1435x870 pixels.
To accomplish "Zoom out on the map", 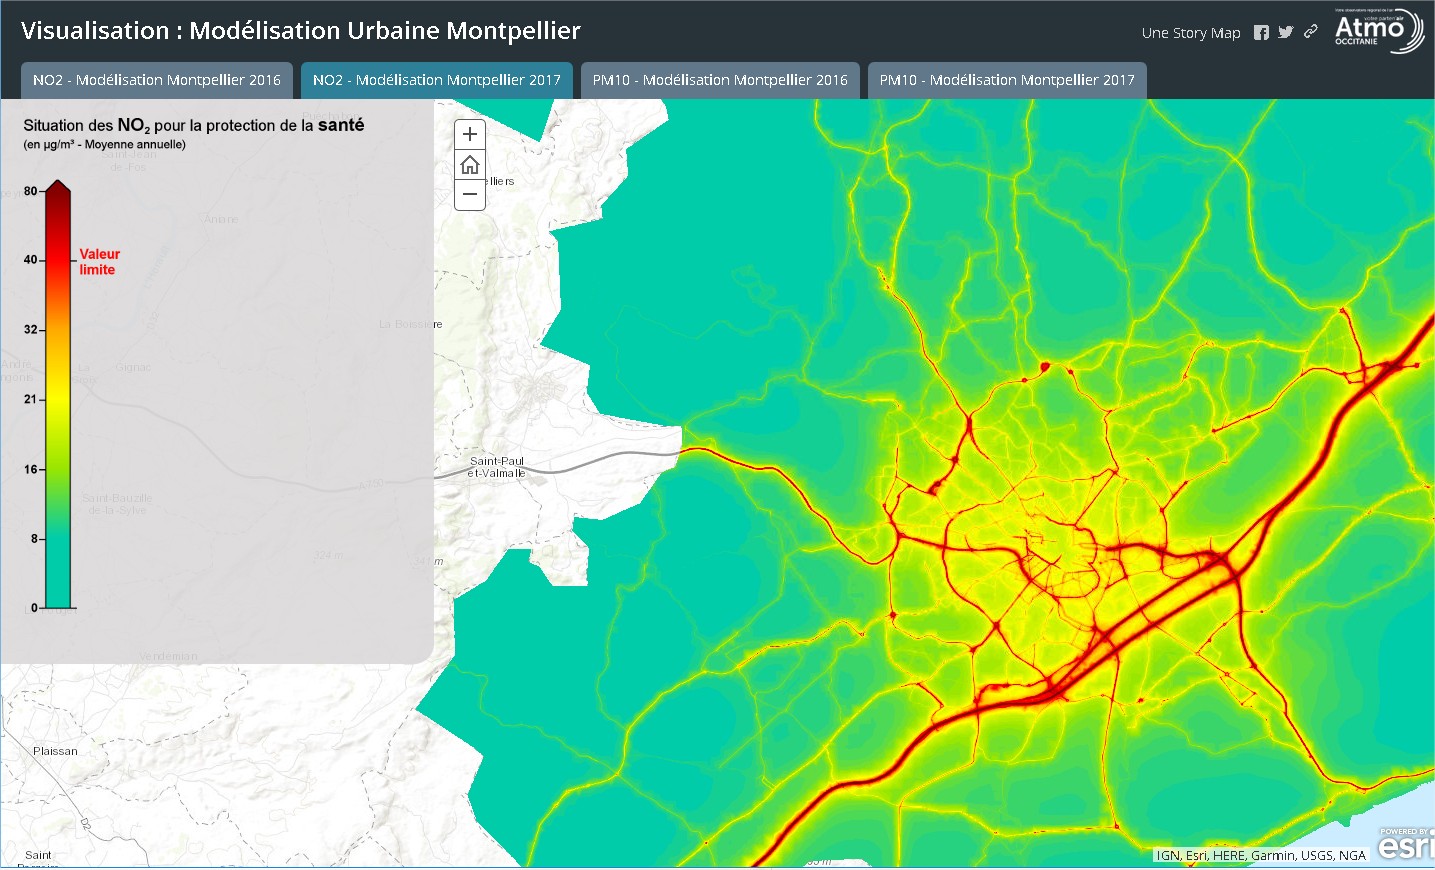I will coord(470,195).
